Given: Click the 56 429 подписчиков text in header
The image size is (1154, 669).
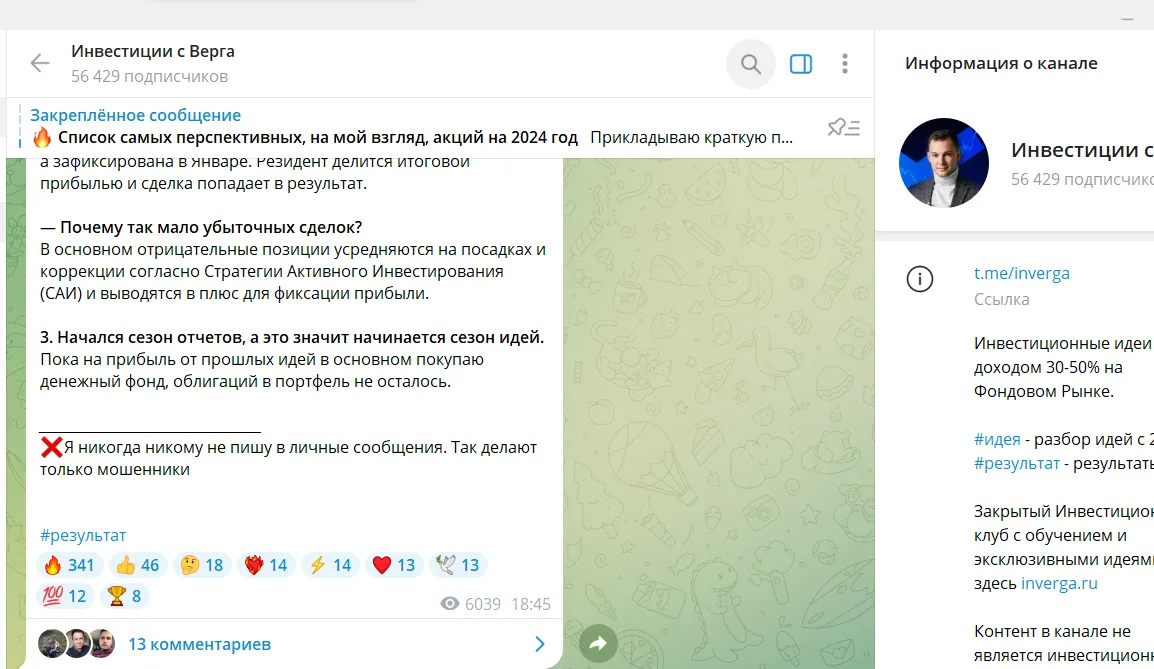Looking at the screenshot, I should click(x=149, y=77).
